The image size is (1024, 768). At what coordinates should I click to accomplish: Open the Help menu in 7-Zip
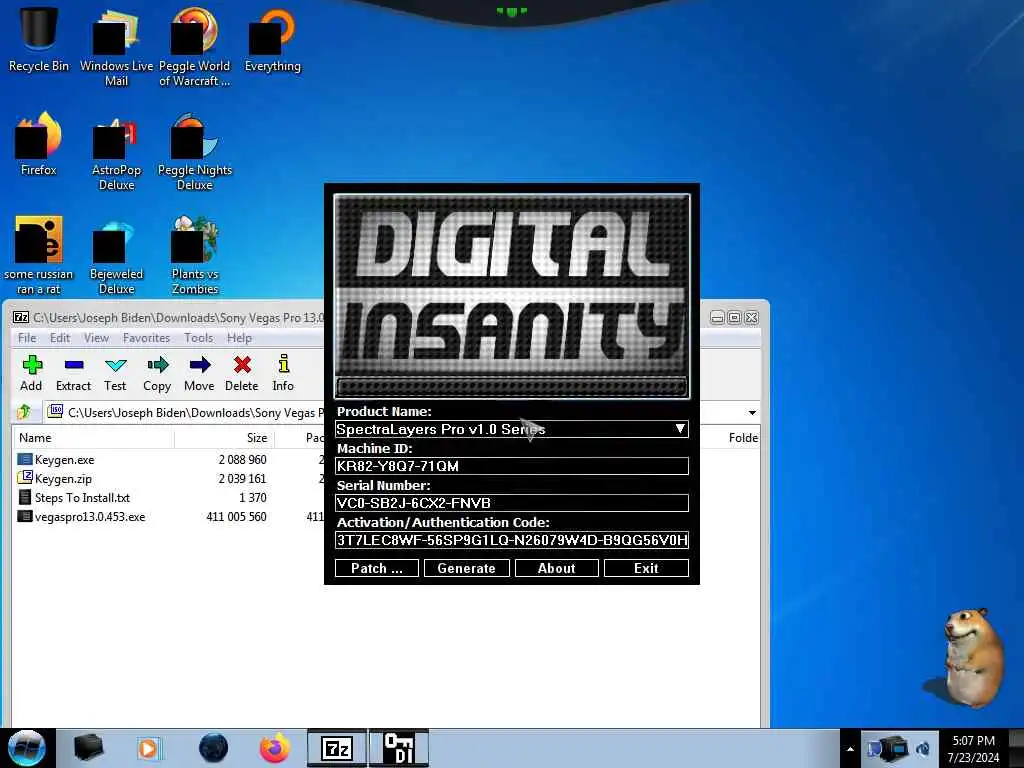(239, 338)
